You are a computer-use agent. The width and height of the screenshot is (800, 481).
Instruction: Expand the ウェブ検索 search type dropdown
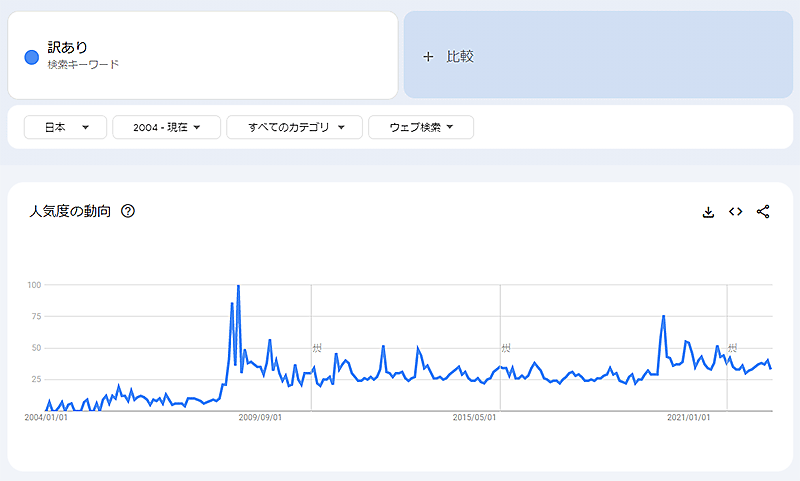coord(421,127)
